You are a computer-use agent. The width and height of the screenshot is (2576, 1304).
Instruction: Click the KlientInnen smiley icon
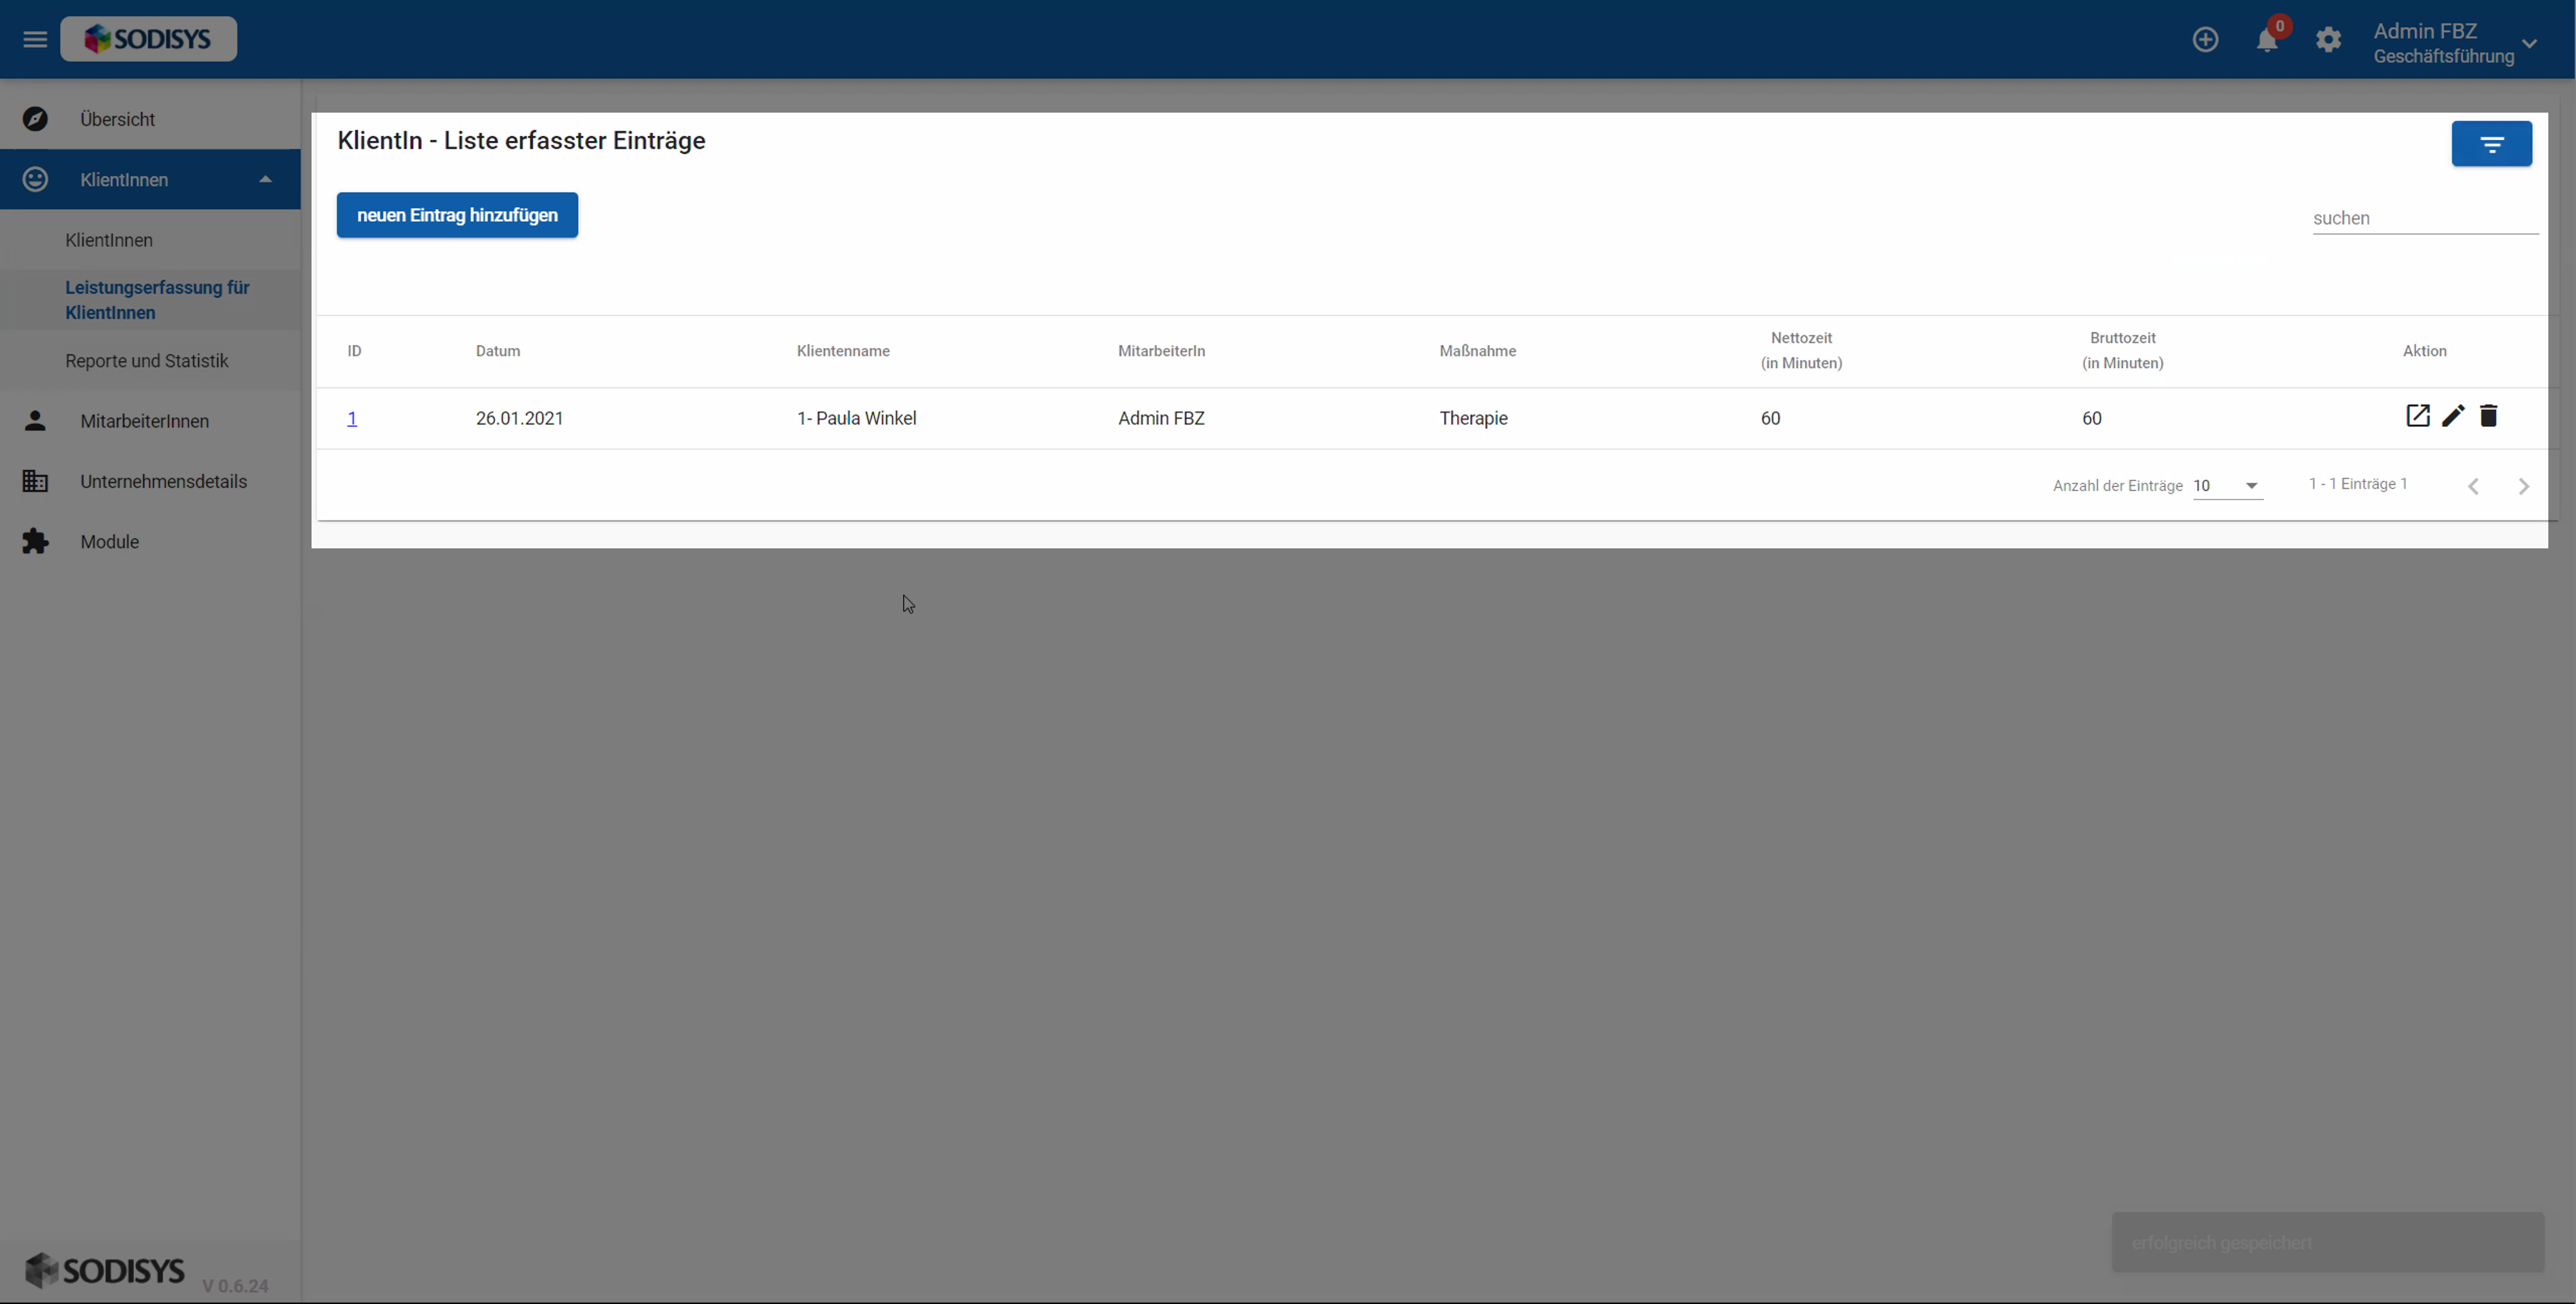[x=35, y=179]
